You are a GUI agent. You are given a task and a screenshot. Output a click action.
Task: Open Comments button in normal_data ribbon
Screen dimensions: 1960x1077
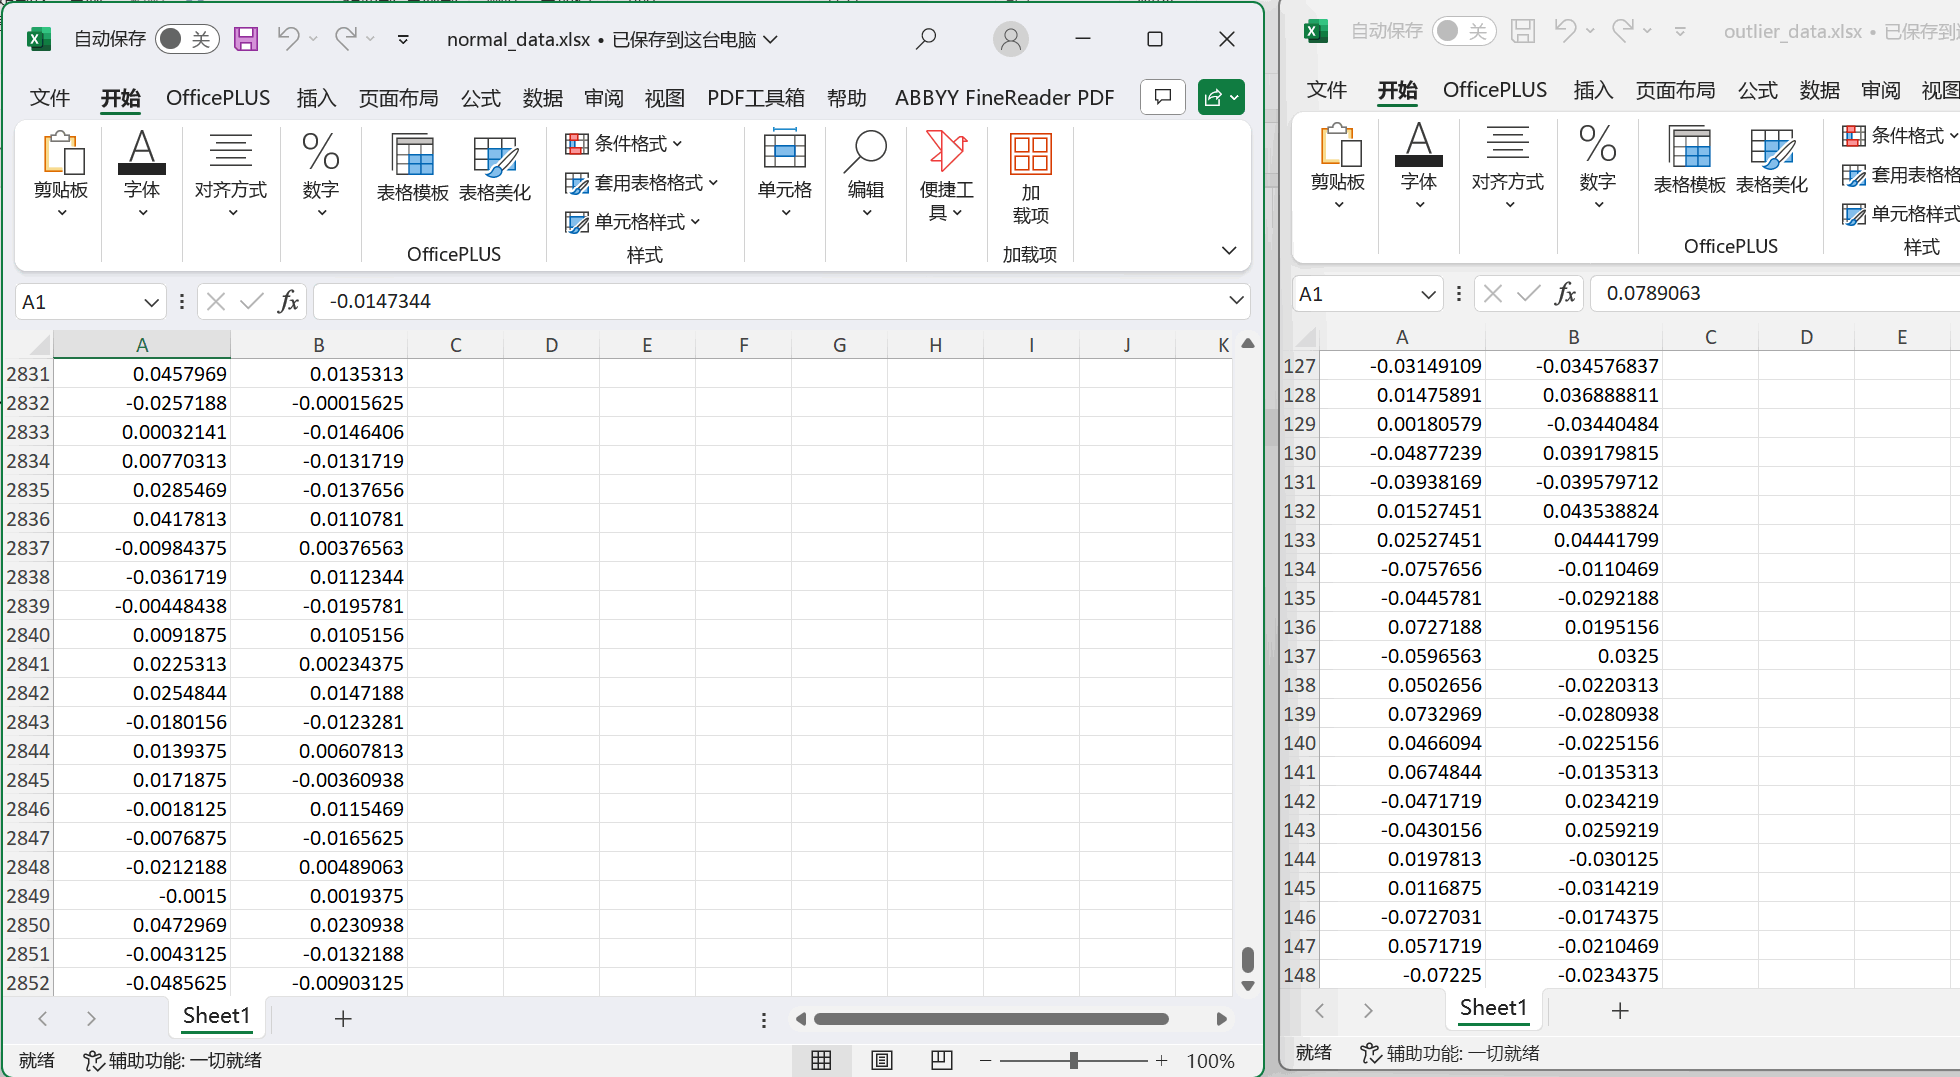pyautogui.click(x=1163, y=97)
